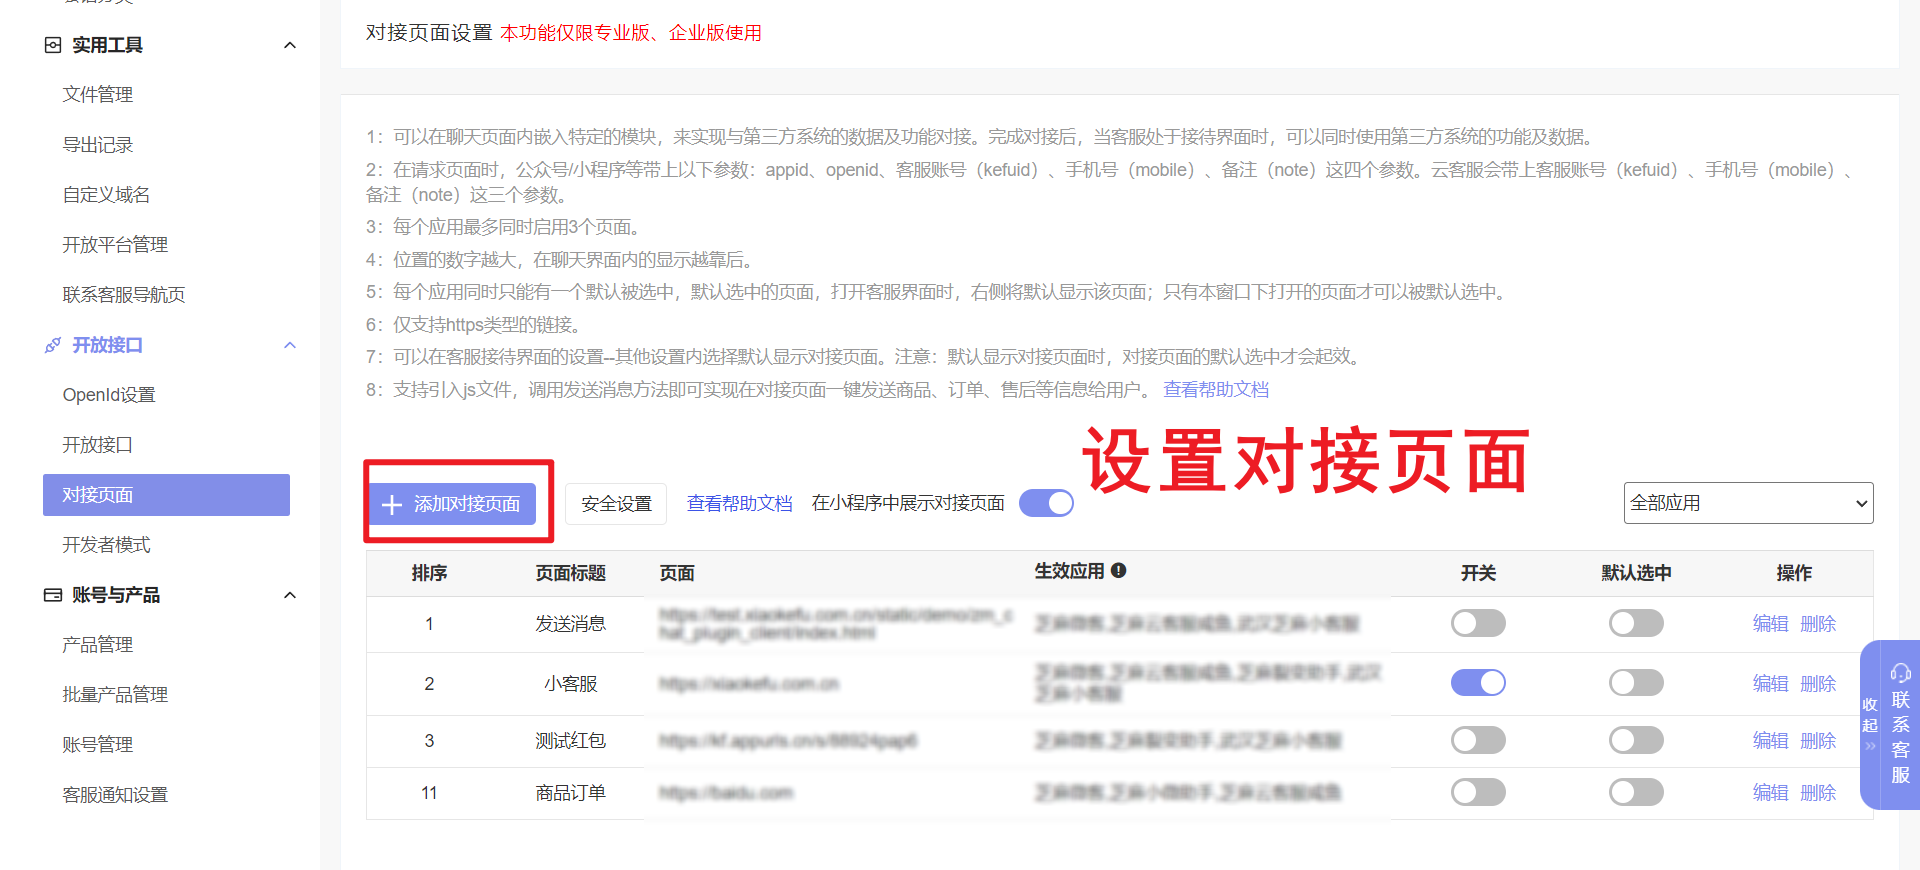Viewport: 1920px width, 870px height.
Task: Toggle 开关 switch for 发送消息 row
Action: click(1478, 623)
